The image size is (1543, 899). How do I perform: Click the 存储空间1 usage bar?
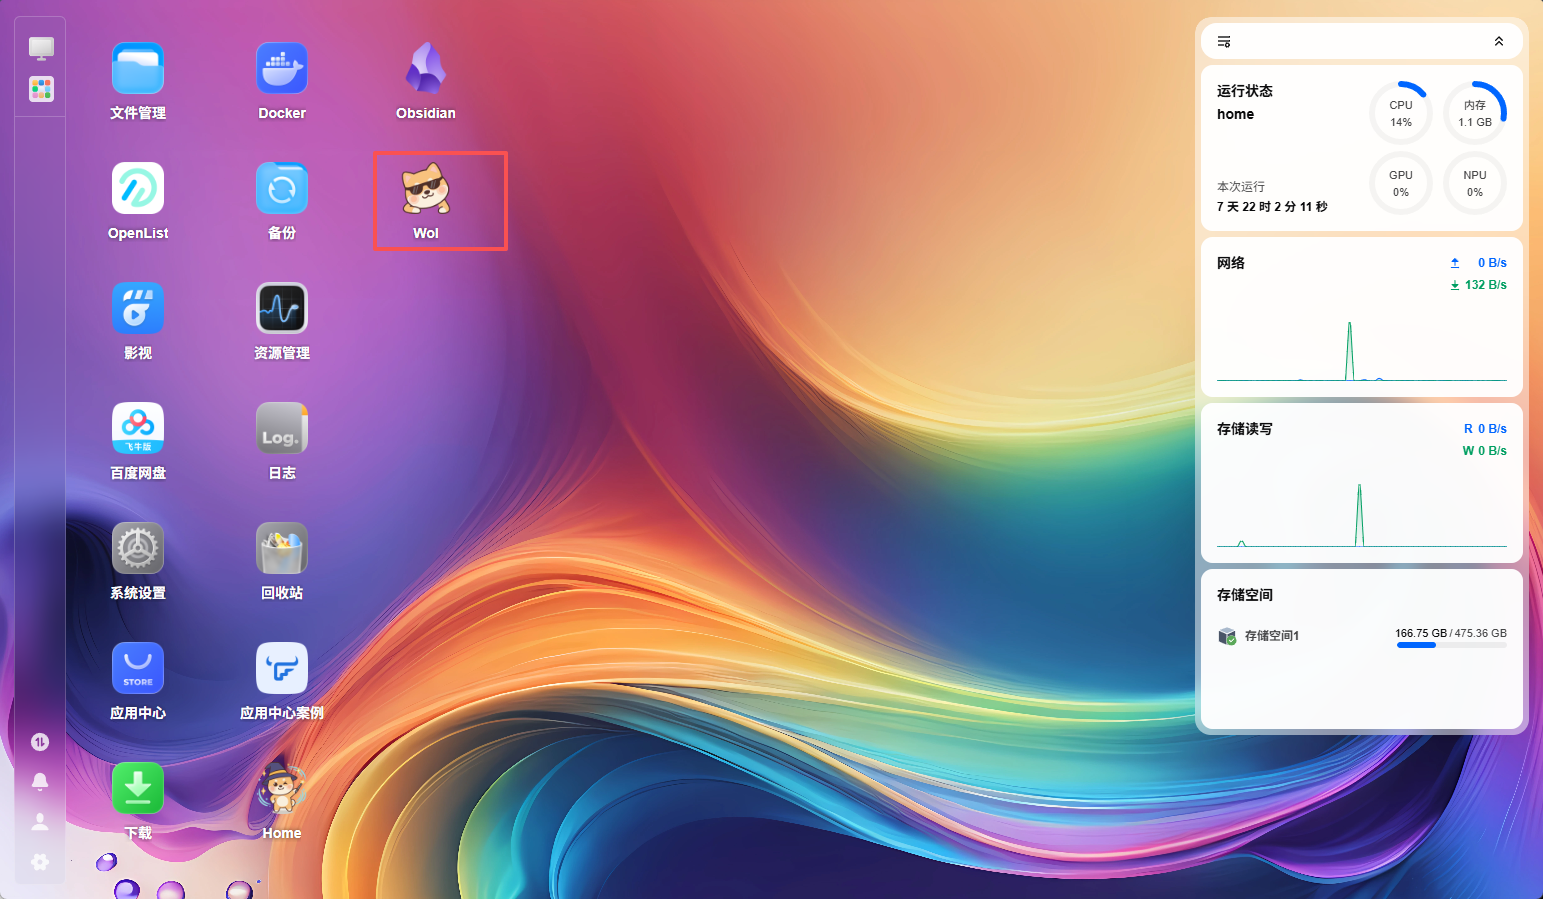(x=1451, y=645)
